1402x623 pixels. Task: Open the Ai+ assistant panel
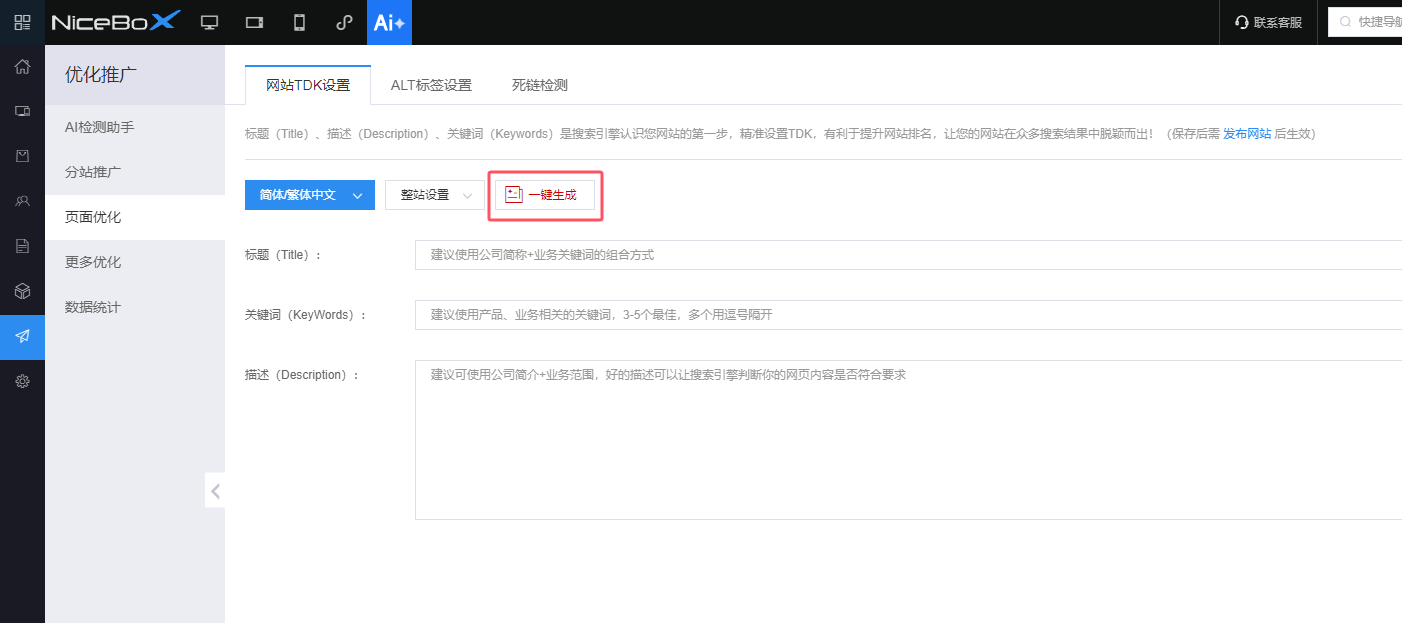(389, 21)
